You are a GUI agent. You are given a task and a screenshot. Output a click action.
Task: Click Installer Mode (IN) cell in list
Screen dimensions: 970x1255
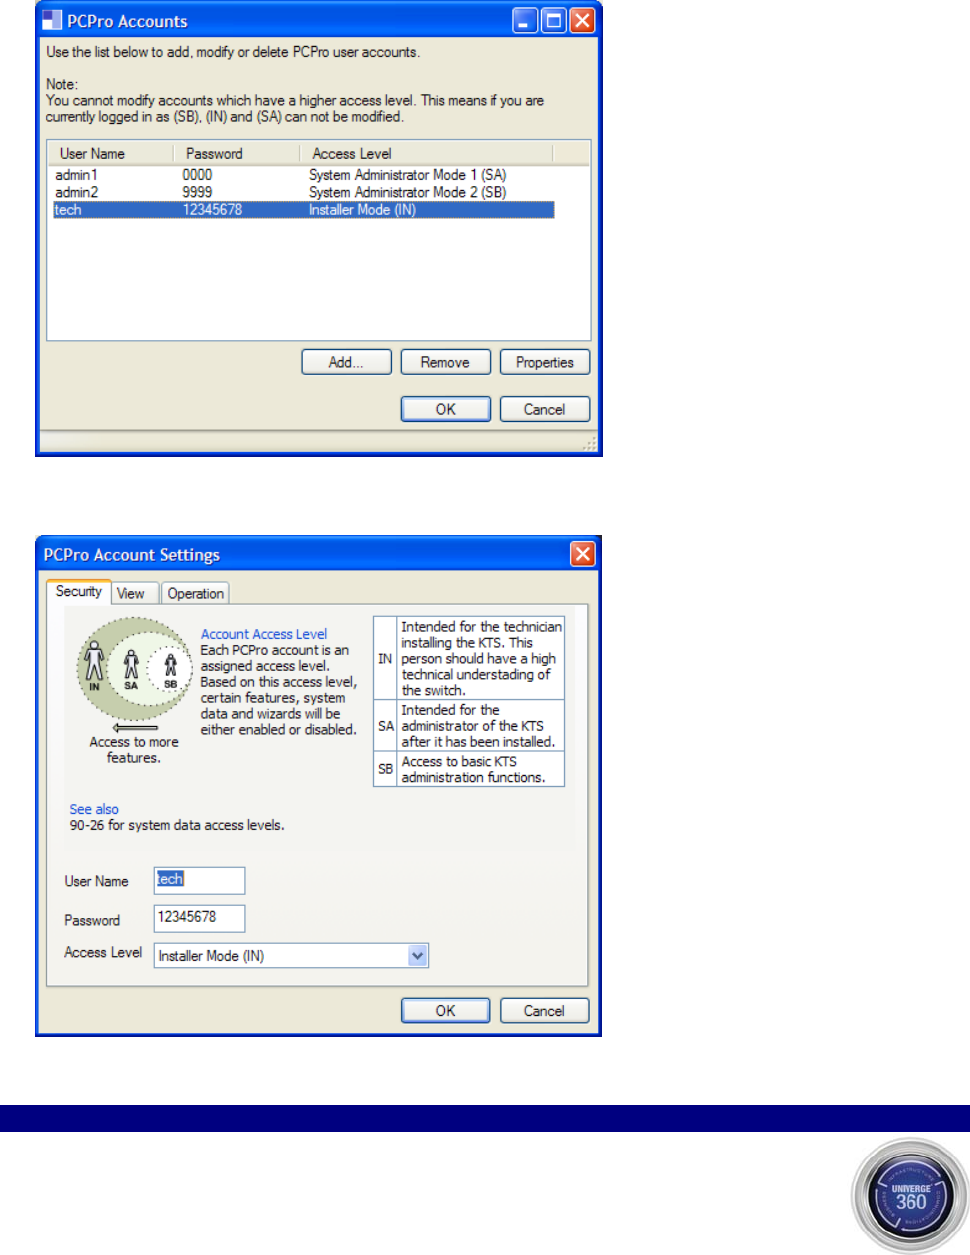click(x=362, y=209)
